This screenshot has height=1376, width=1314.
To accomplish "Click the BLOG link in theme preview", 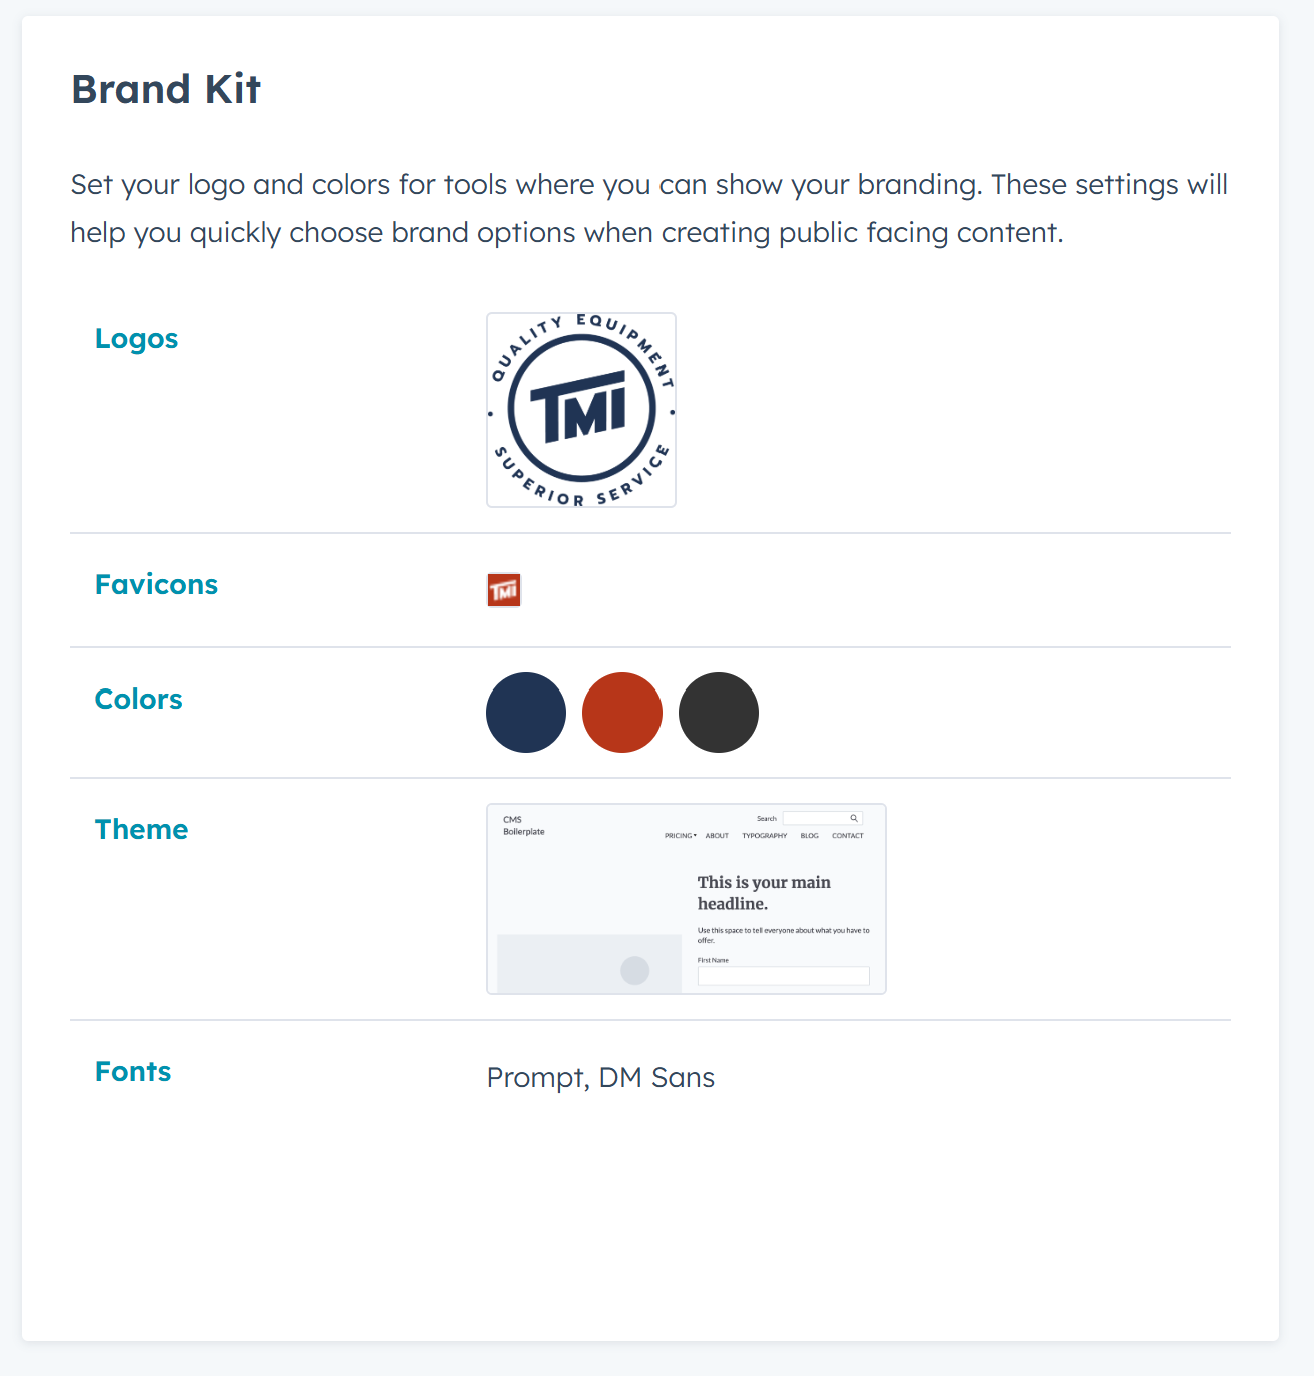I will [x=809, y=836].
